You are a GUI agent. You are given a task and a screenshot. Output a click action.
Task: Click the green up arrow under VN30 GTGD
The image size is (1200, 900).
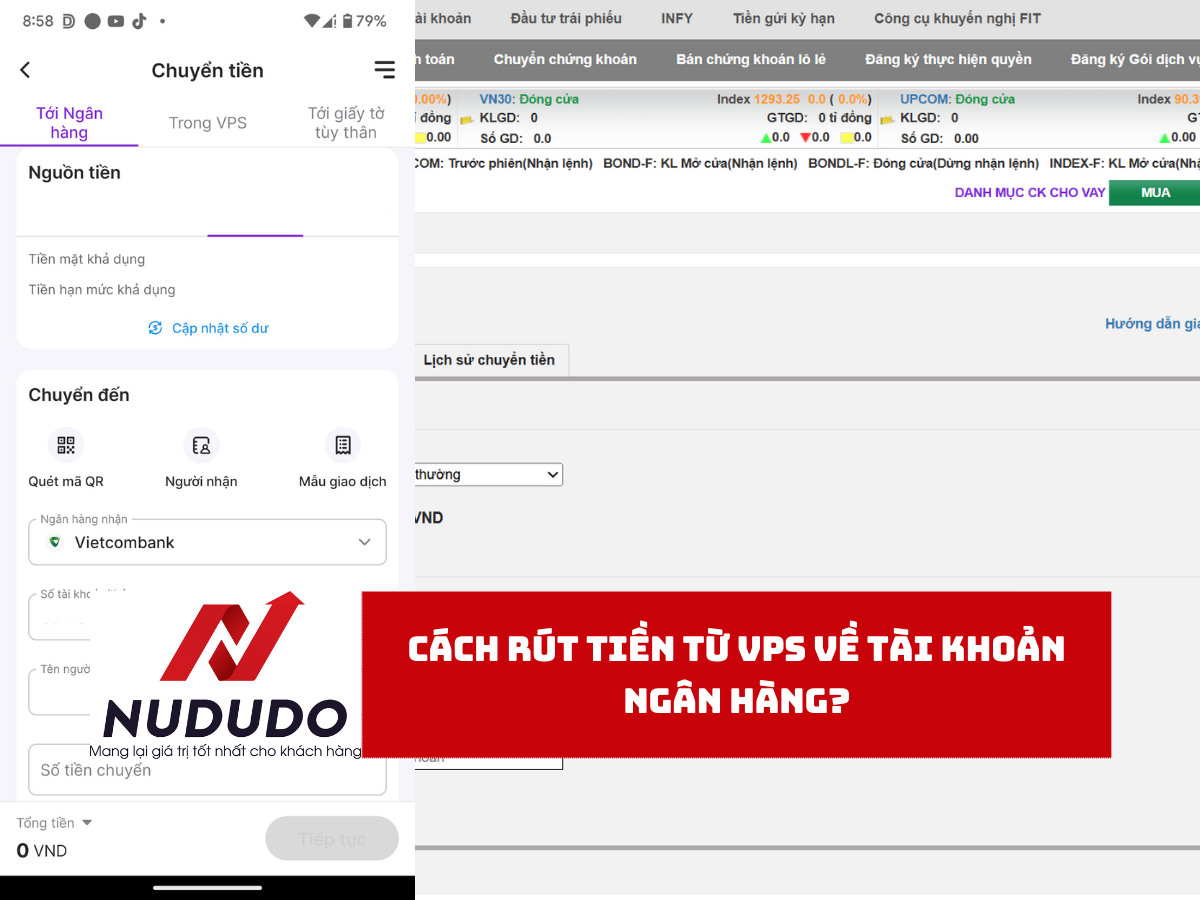pyautogui.click(x=766, y=138)
